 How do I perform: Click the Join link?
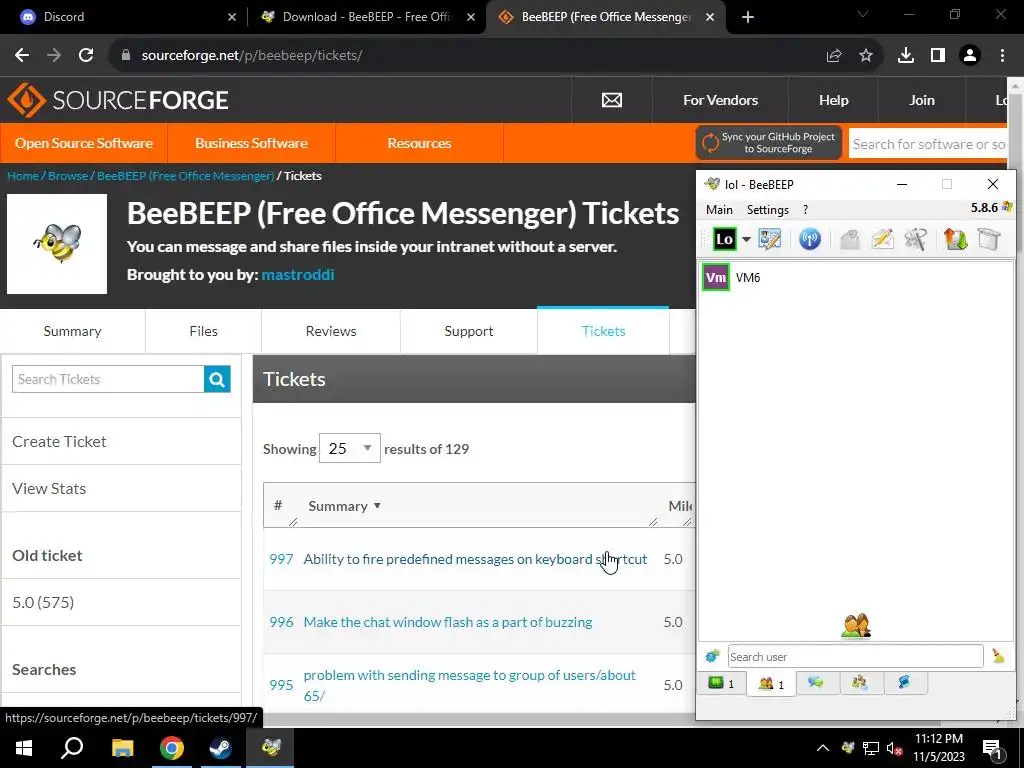click(921, 100)
